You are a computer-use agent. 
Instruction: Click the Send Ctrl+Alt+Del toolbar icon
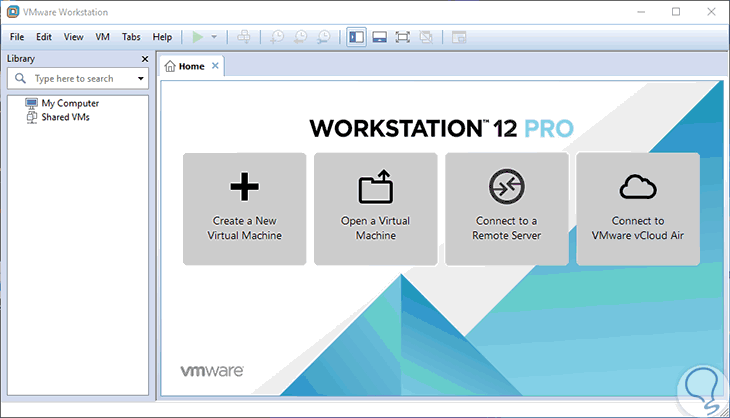click(243, 37)
